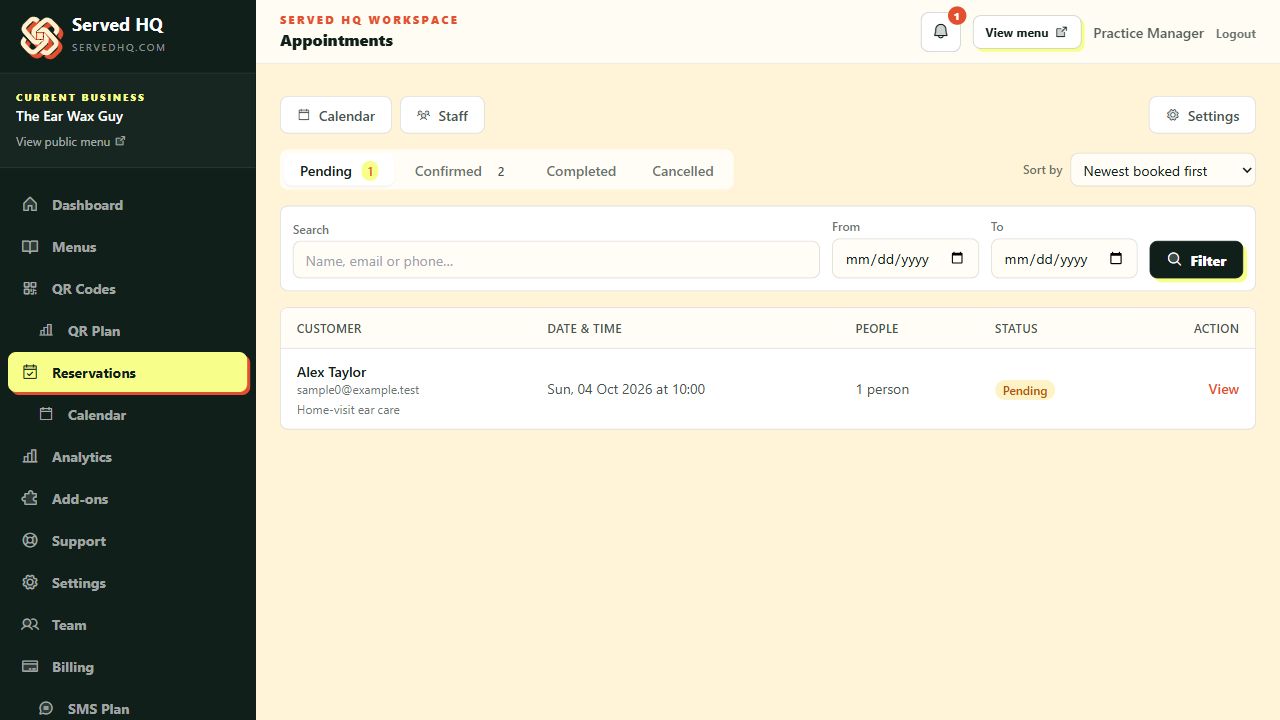The image size is (1280, 720).
Task: Switch to the Cancelled tab
Action: point(683,171)
